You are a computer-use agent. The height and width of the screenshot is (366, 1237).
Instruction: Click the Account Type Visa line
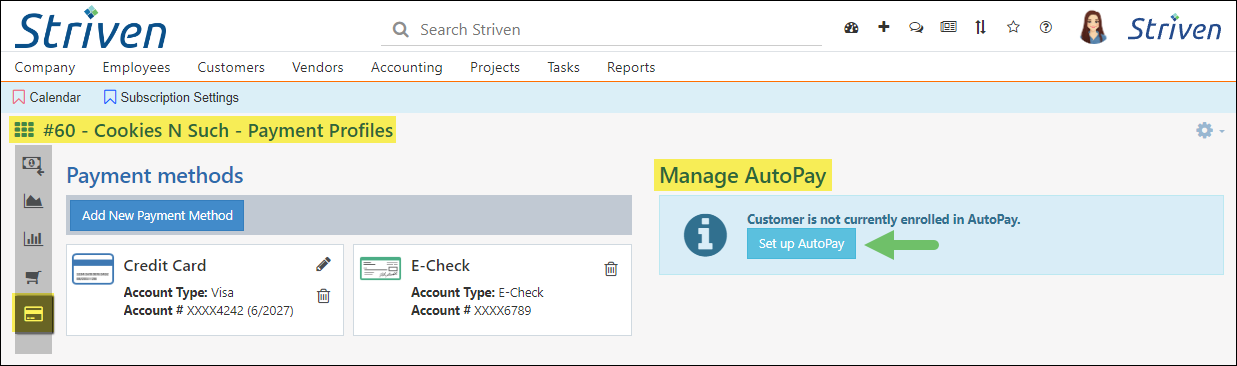point(180,293)
